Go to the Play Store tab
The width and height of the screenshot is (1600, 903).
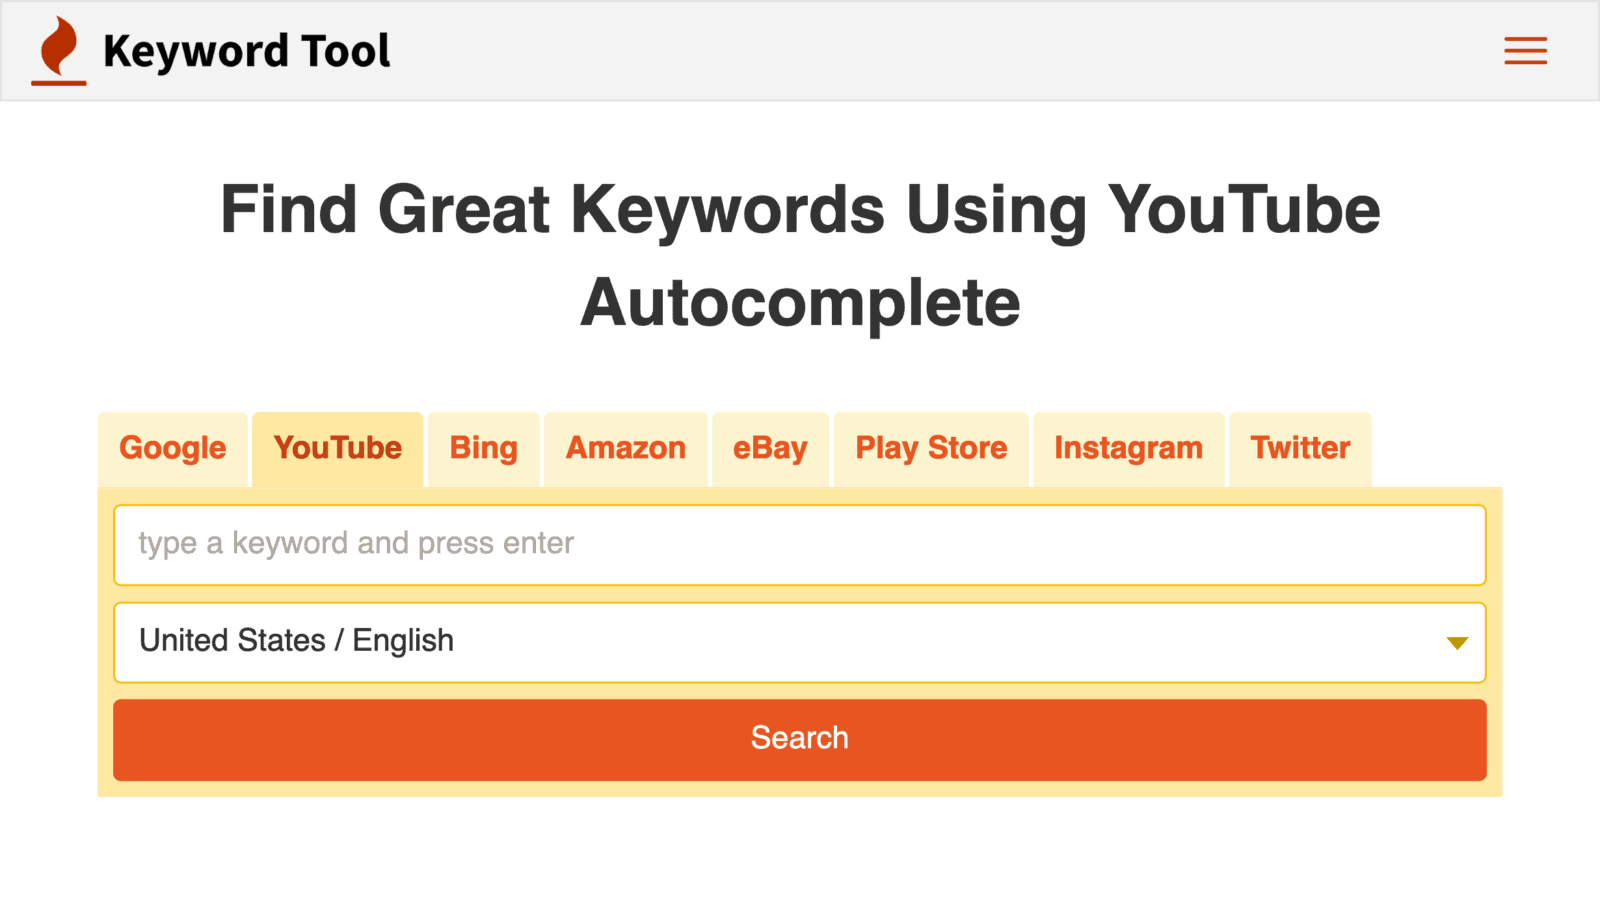[x=931, y=448]
